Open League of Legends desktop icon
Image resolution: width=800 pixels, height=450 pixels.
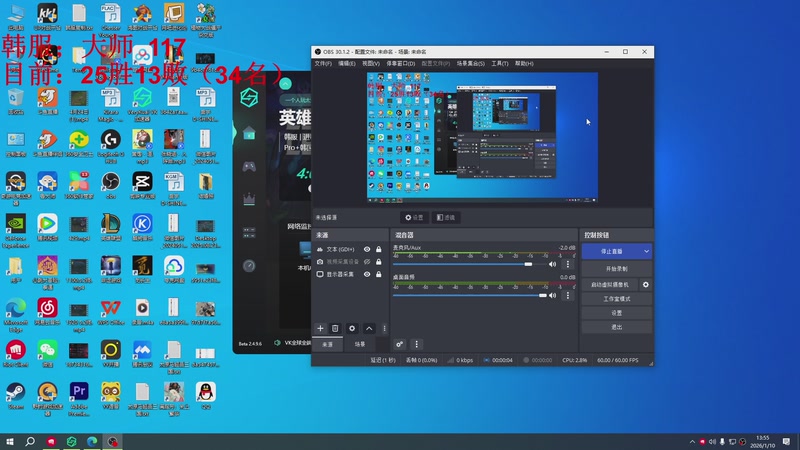(110, 228)
